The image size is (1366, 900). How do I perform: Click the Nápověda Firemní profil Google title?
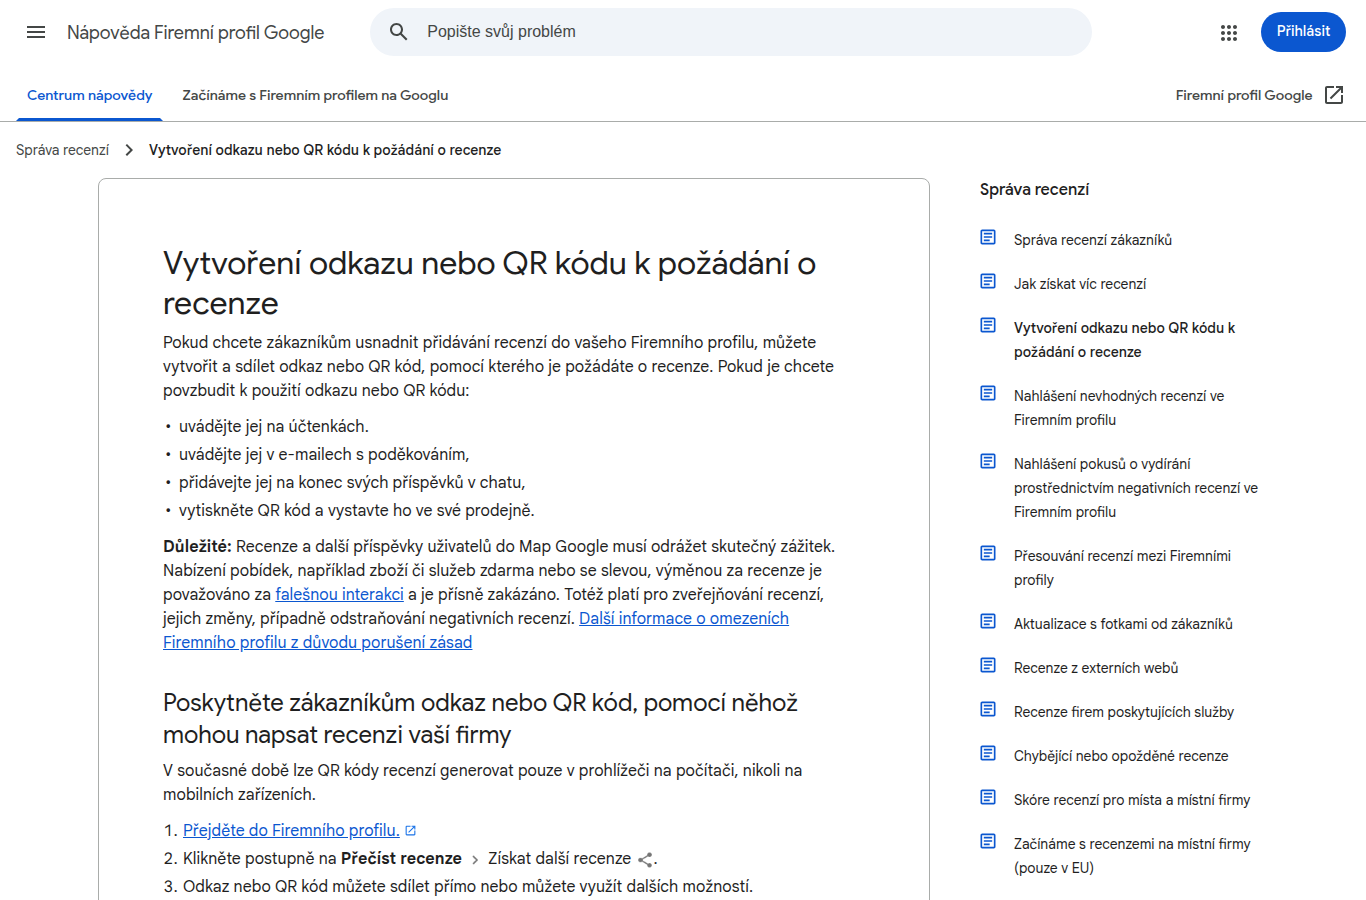point(195,32)
